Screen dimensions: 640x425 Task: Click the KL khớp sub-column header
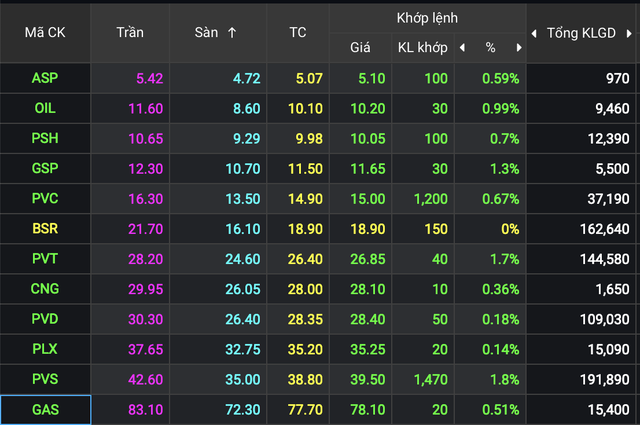pos(420,47)
